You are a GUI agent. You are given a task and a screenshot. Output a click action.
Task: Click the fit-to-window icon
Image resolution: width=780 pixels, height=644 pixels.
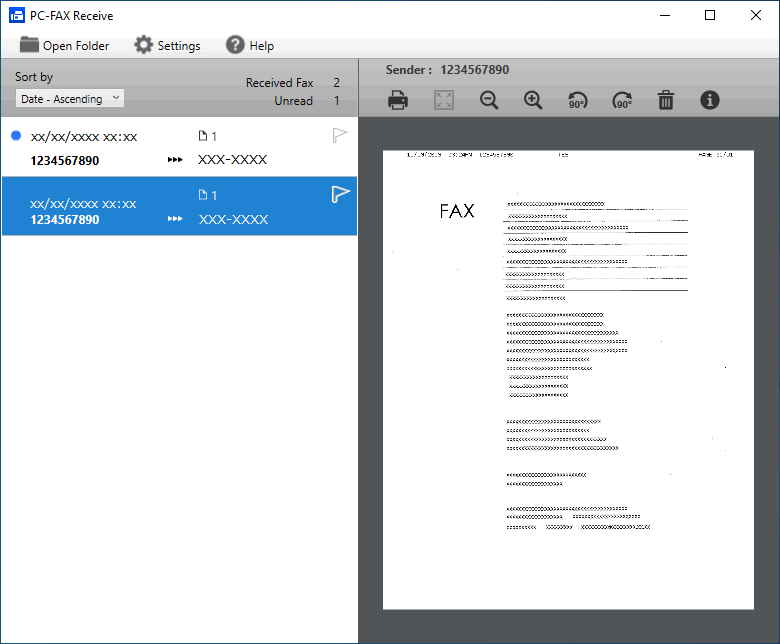click(444, 100)
